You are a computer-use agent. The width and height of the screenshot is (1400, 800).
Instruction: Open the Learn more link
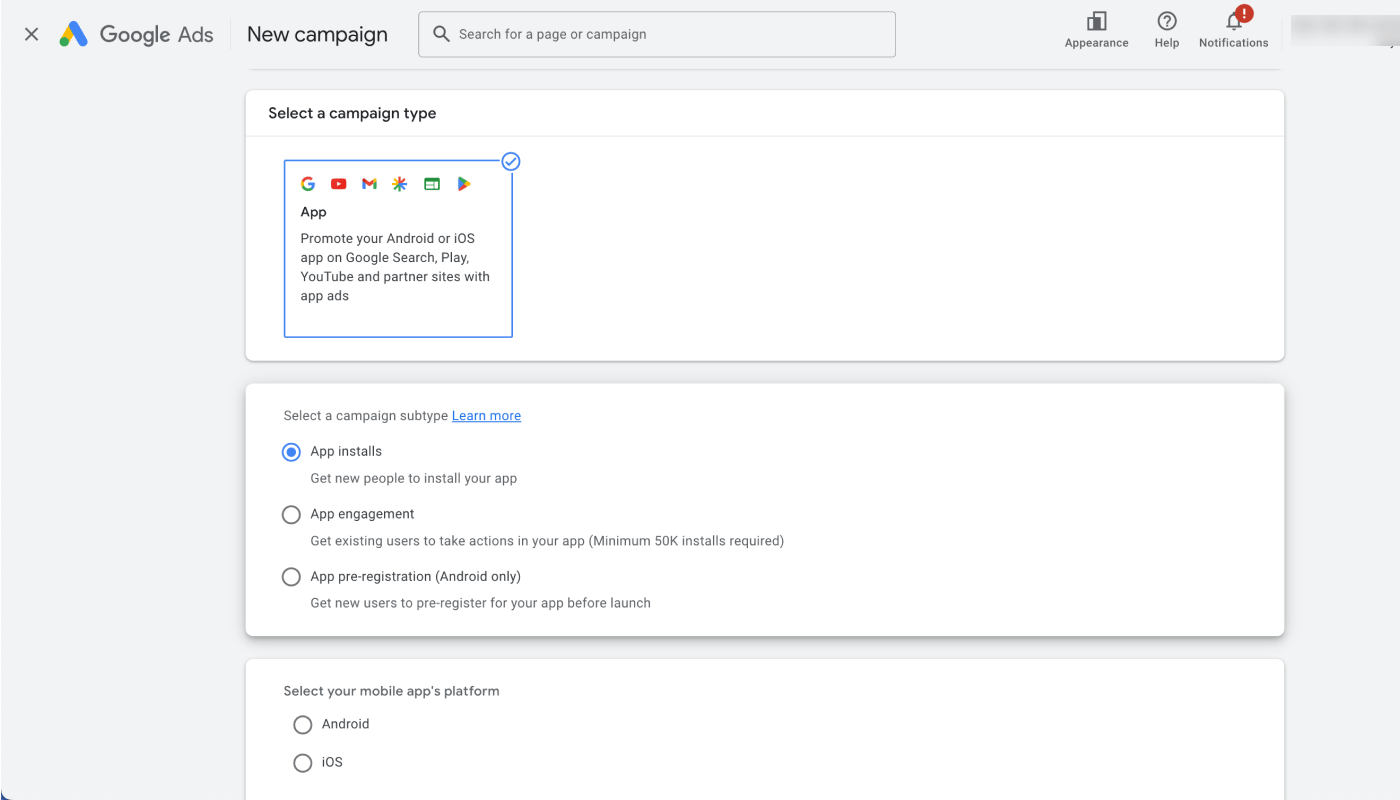click(486, 416)
